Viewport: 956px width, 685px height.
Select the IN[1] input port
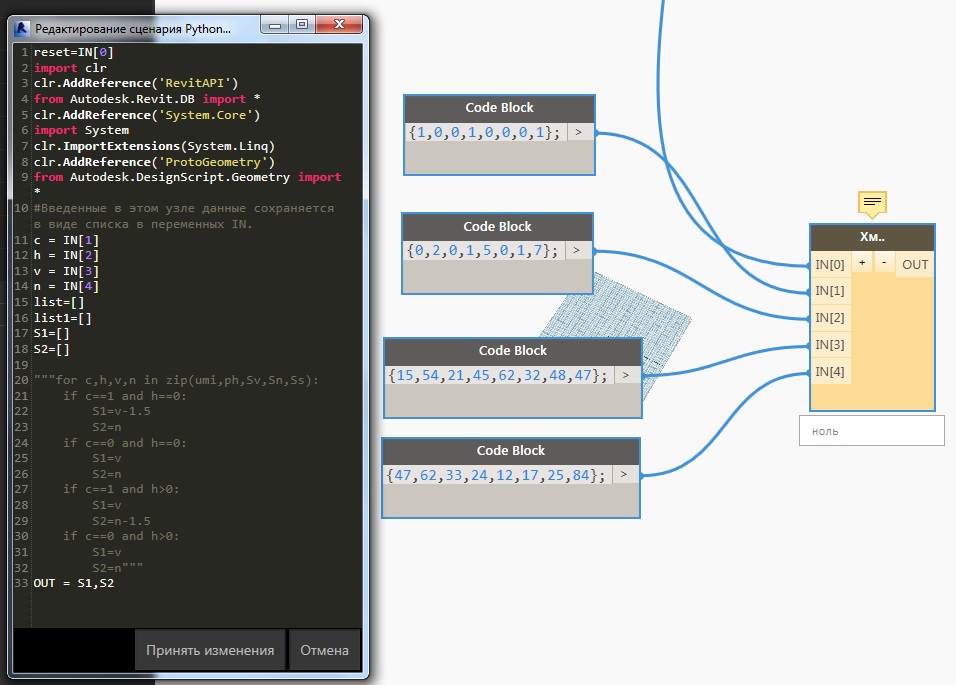(830, 291)
